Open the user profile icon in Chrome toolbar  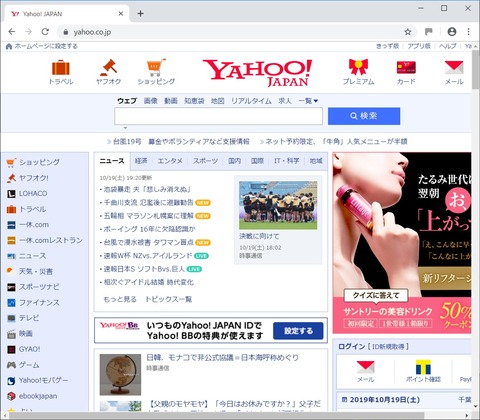[x=452, y=32]
